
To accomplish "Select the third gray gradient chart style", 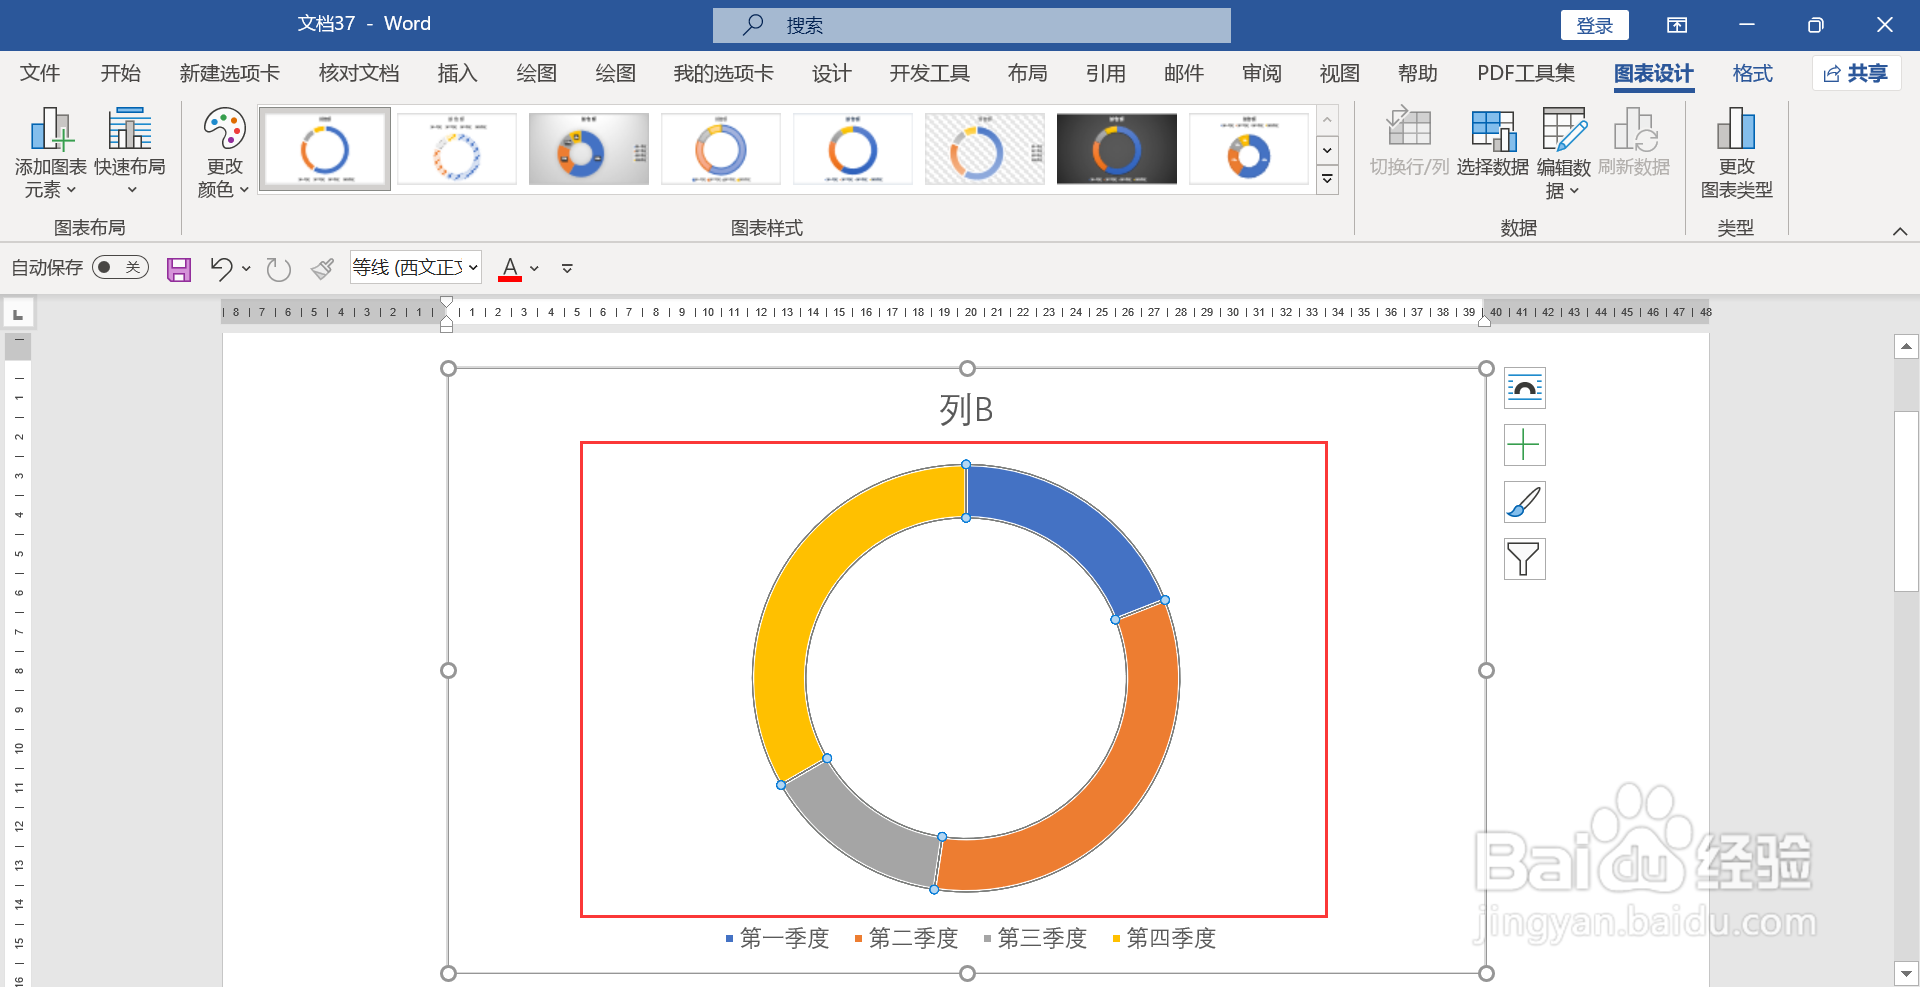I will pyautogui.click(x=589, y=149).
